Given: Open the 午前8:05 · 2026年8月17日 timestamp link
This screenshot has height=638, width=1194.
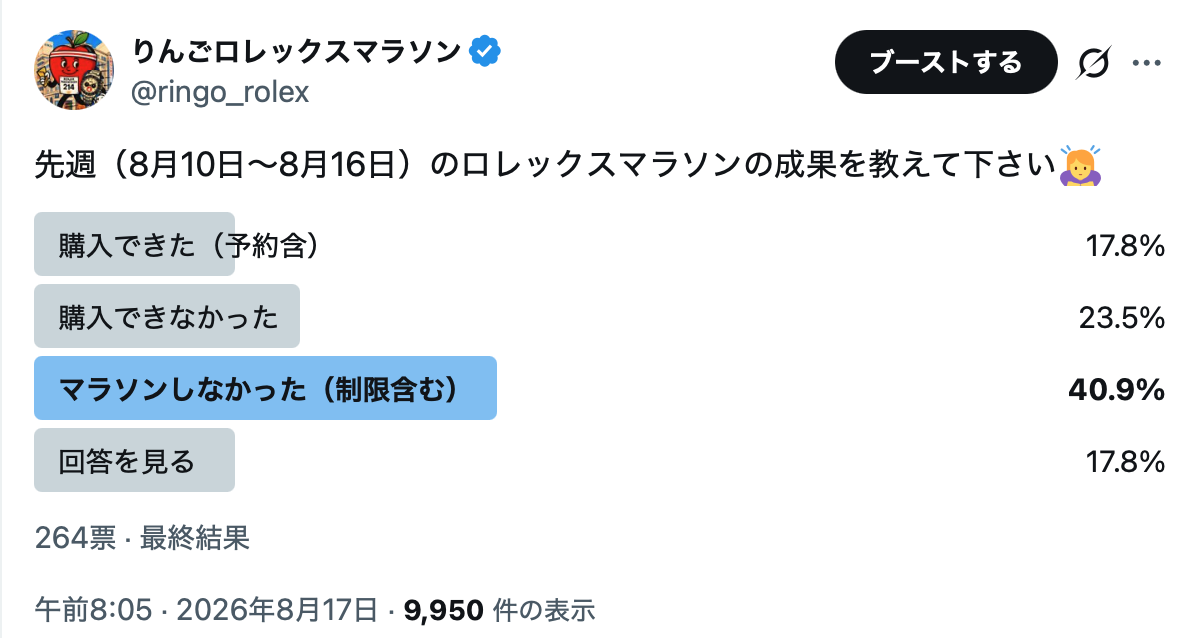Looking at the screenshot, I should click(x=206, y=610).
